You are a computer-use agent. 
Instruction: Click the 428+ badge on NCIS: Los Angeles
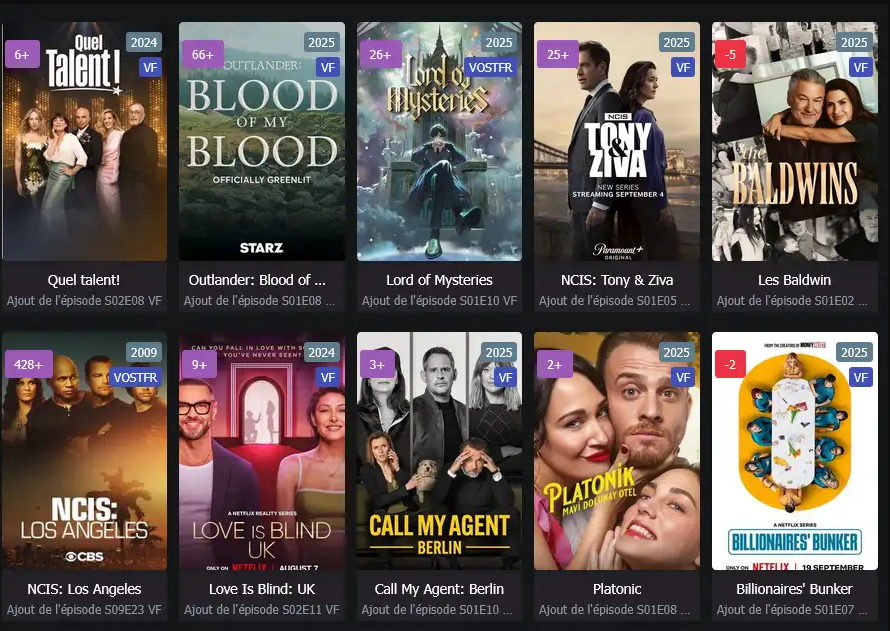[28, 364]
